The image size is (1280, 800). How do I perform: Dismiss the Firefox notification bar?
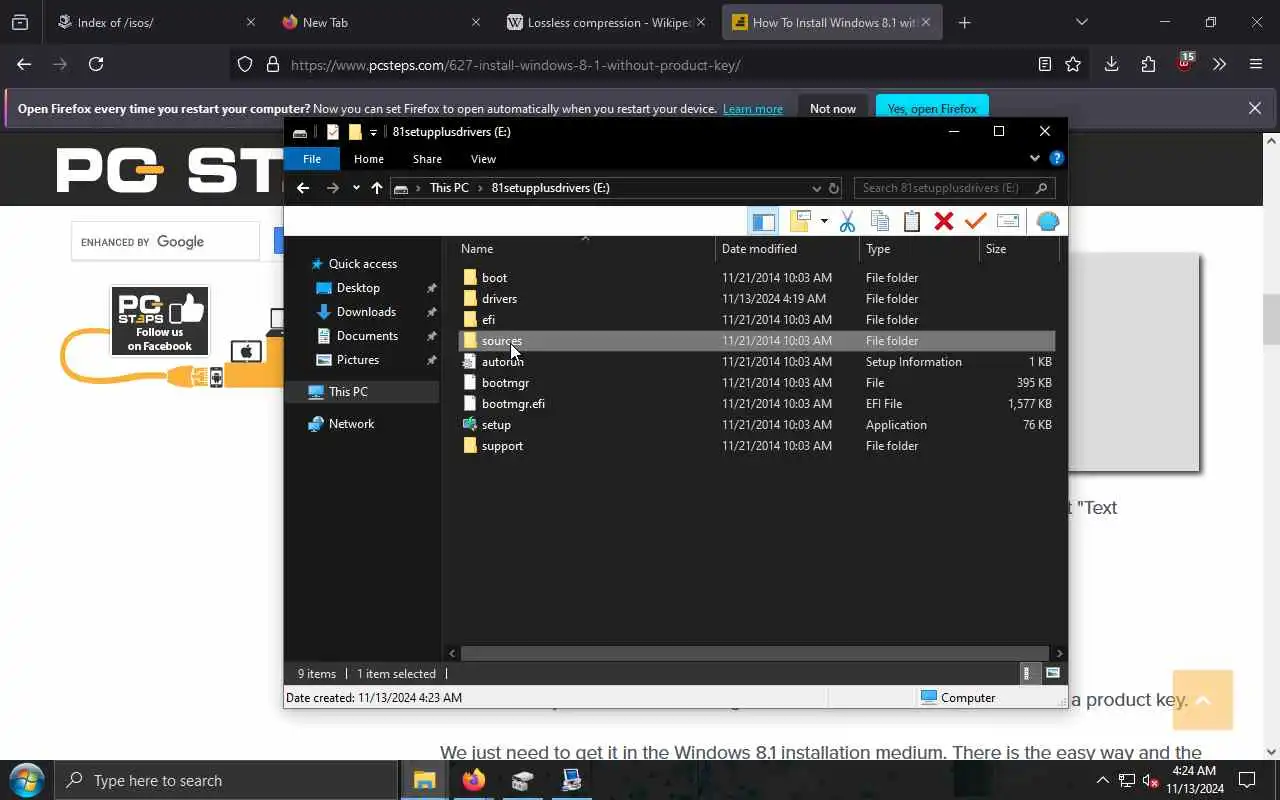1255,108
